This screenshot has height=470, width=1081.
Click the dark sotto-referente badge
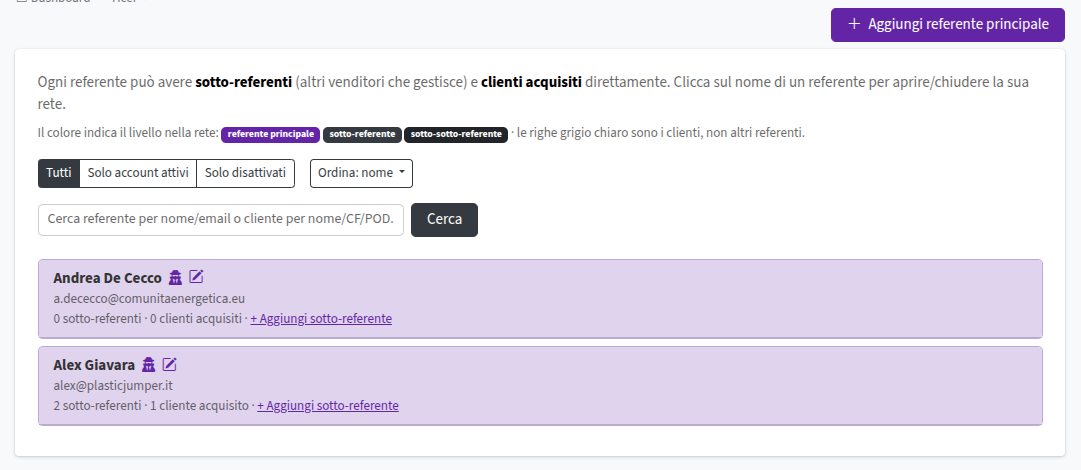(362, 134)
